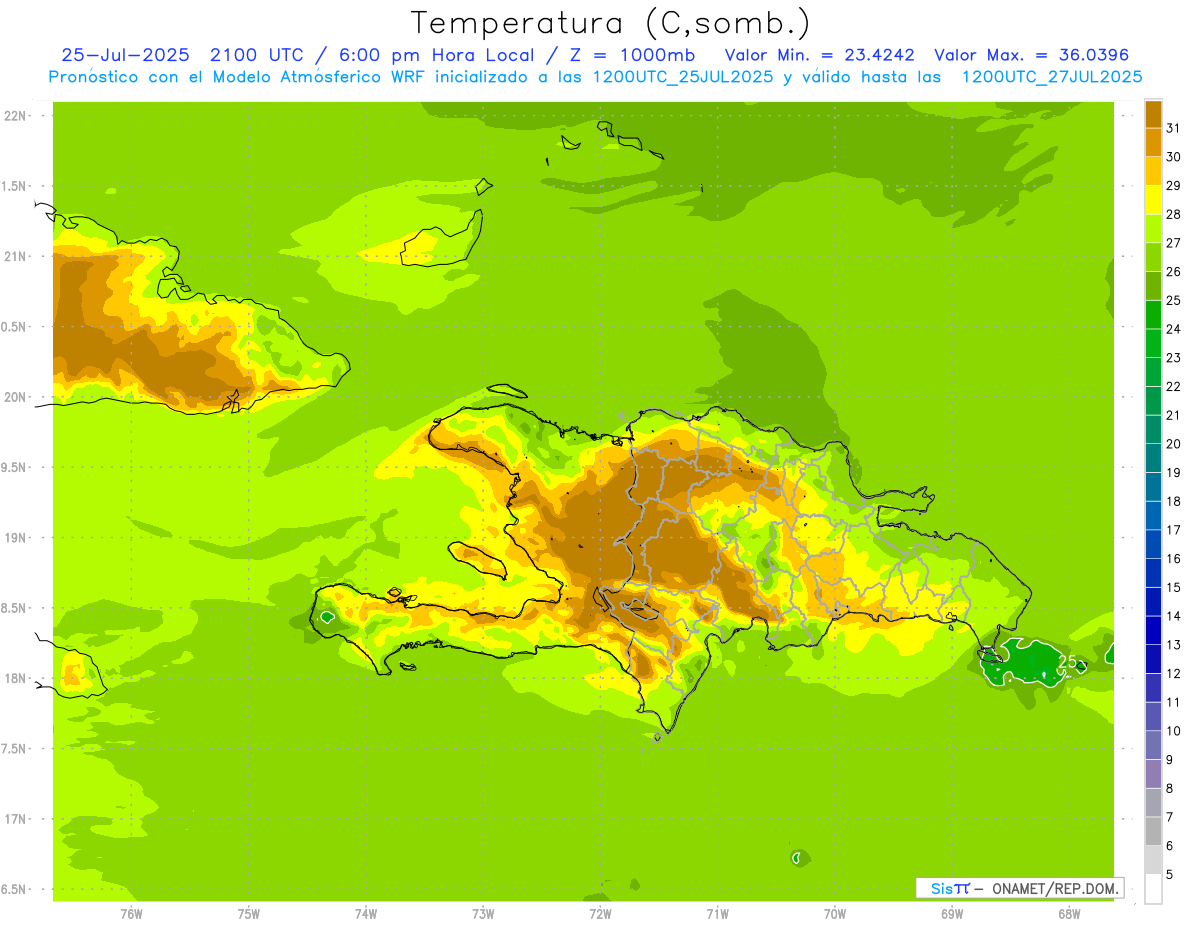The image size is (1200, 927).
Task: Click the longitude axis label "72W"
Action: (600, 913)
